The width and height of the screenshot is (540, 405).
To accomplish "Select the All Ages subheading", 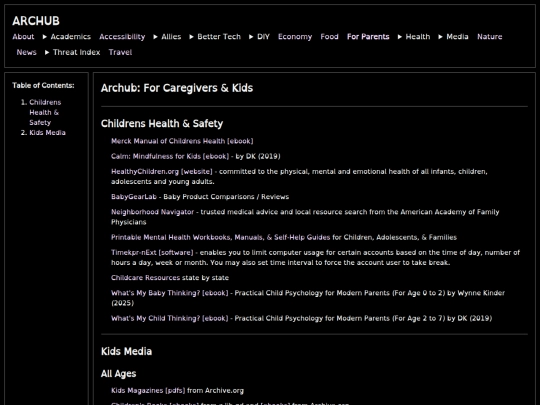I will click(x=118, y=374).
